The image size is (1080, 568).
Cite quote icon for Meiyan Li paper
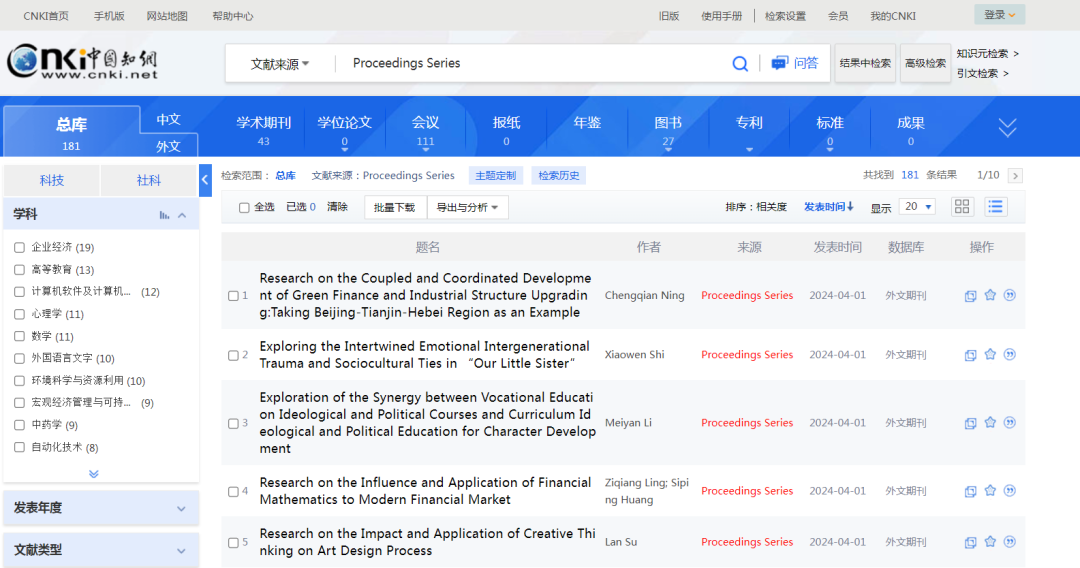coord(1010,423)
